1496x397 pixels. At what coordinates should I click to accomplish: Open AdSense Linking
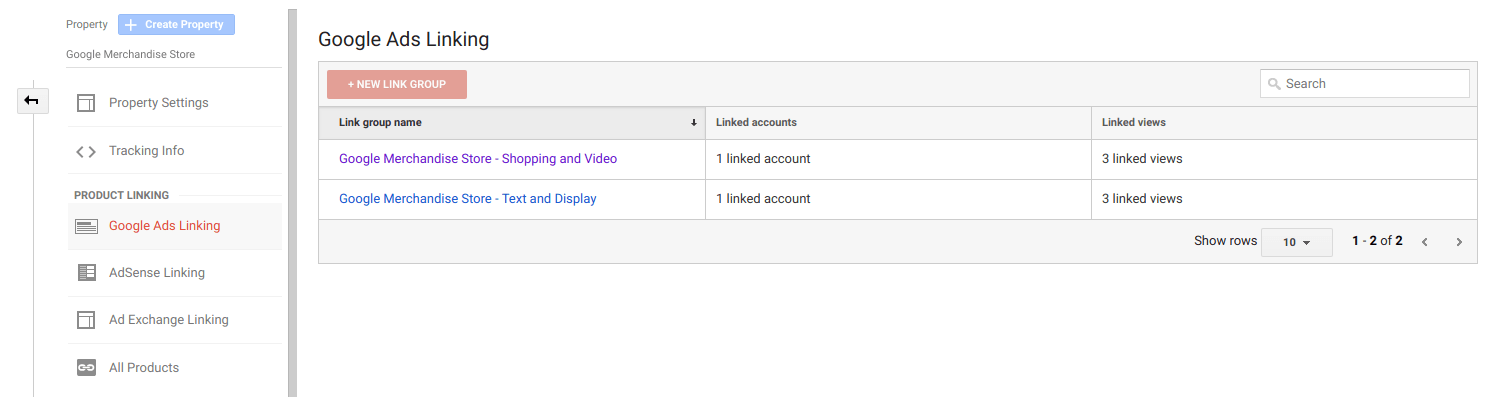coord(175,273)
